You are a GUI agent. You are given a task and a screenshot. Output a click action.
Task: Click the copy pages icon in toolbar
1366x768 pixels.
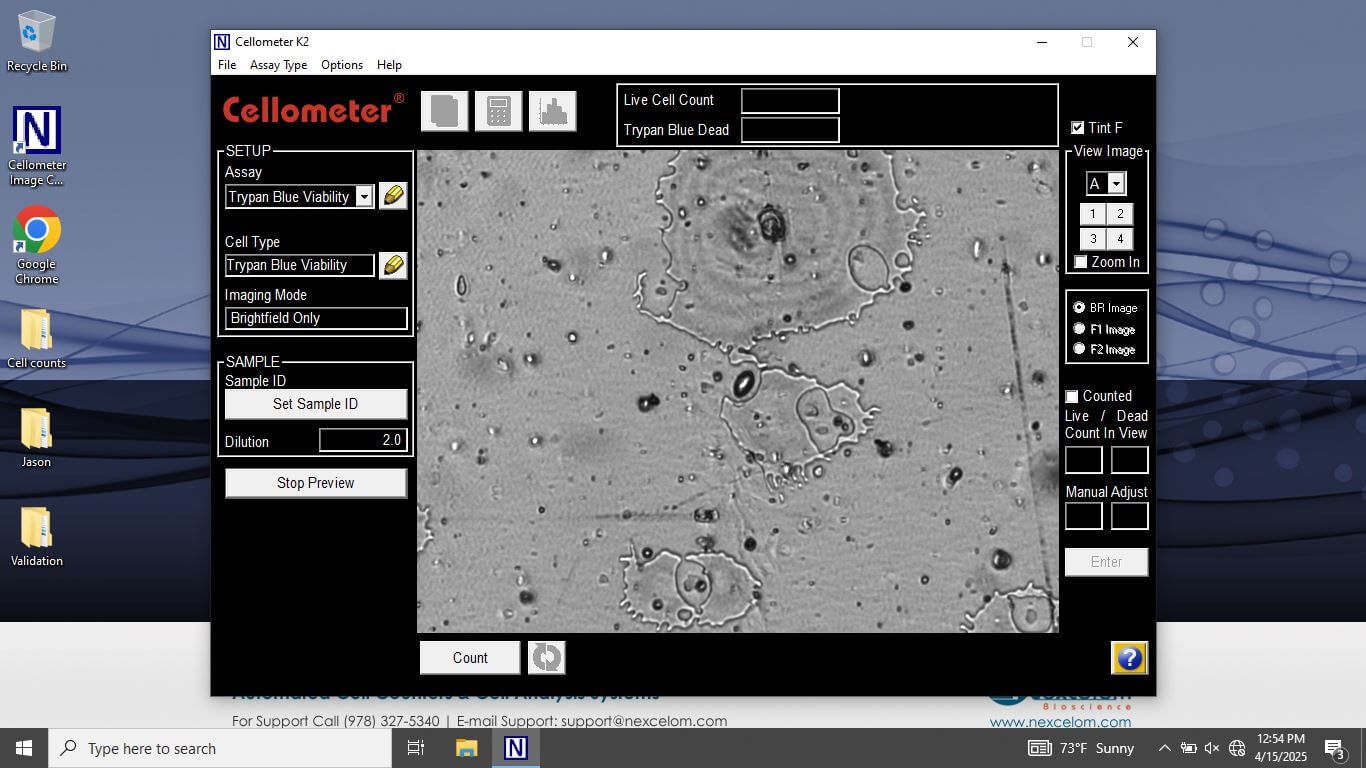444,111
